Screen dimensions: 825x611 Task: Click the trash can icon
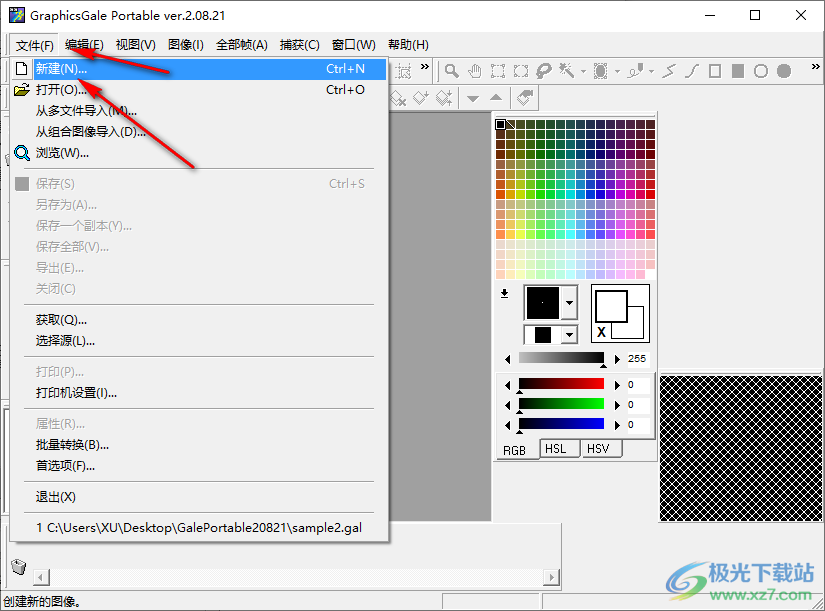(18, 566)
